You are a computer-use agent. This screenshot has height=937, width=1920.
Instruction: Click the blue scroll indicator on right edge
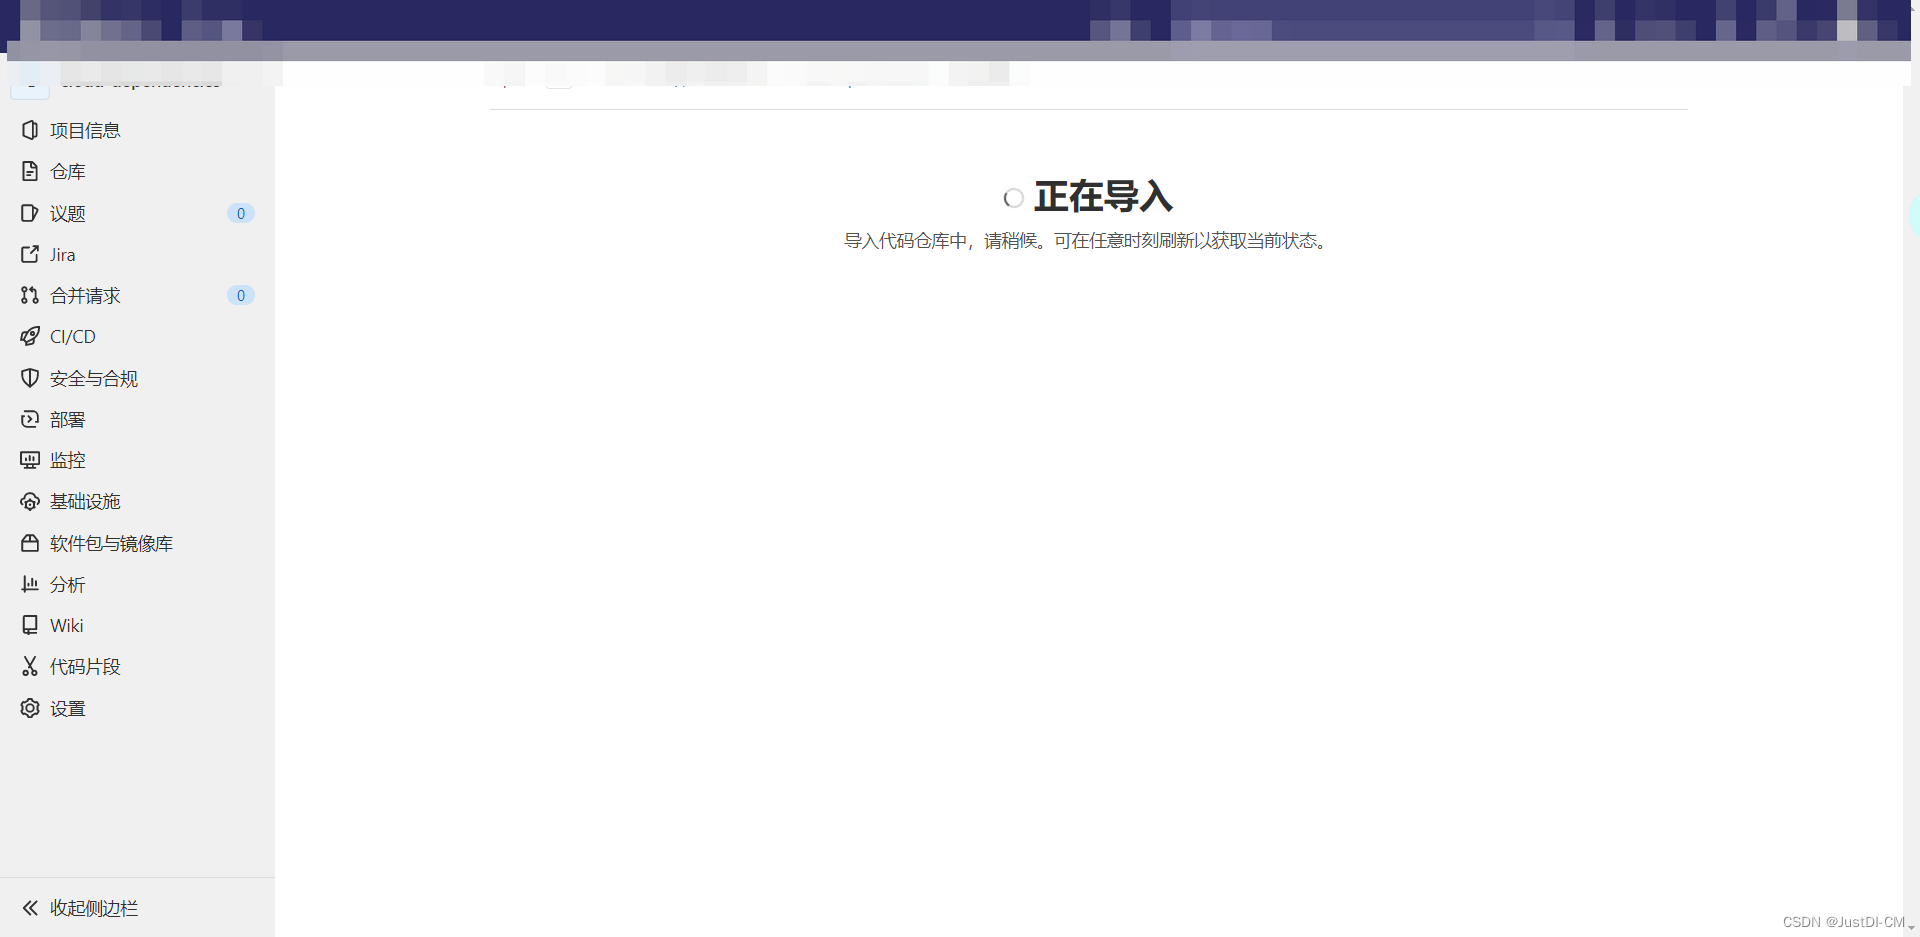1913,214
